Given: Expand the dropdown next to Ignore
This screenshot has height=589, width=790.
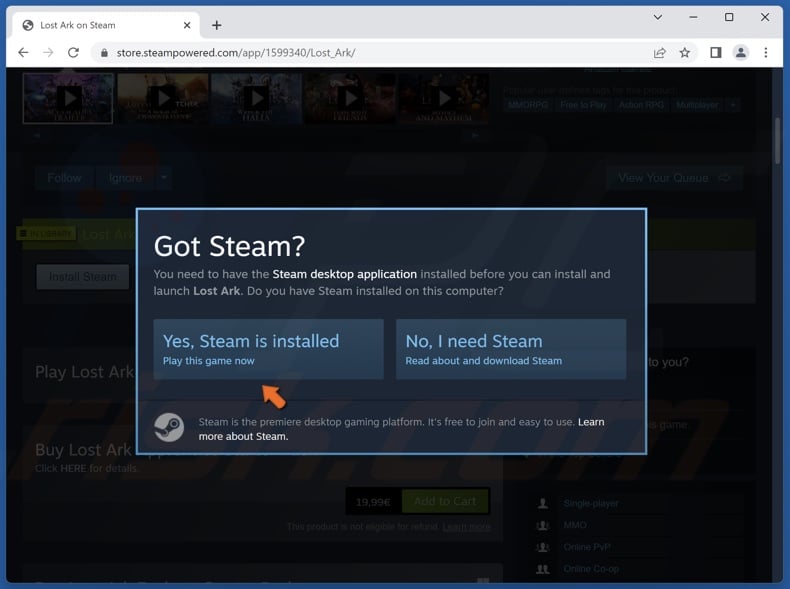Looking at the screenshot, I should [x=164, y=178].
